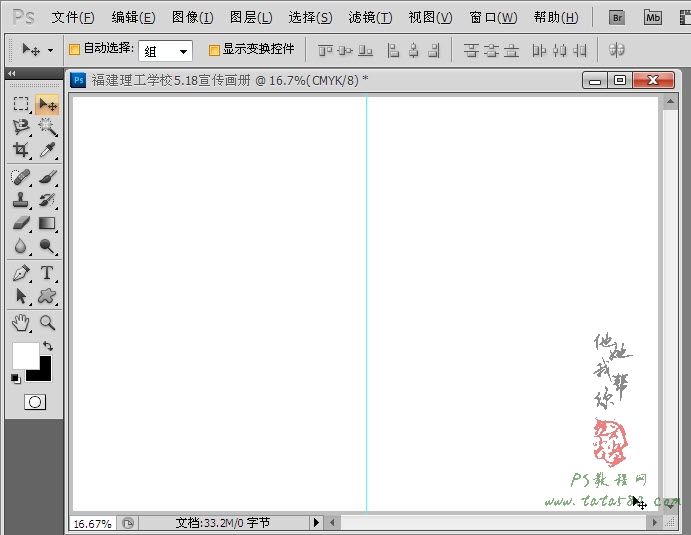Viewport: 691px width, 535px height.
Task: Swap foreground and background colors
Action: pyautogui.click(x=48, y=346)
